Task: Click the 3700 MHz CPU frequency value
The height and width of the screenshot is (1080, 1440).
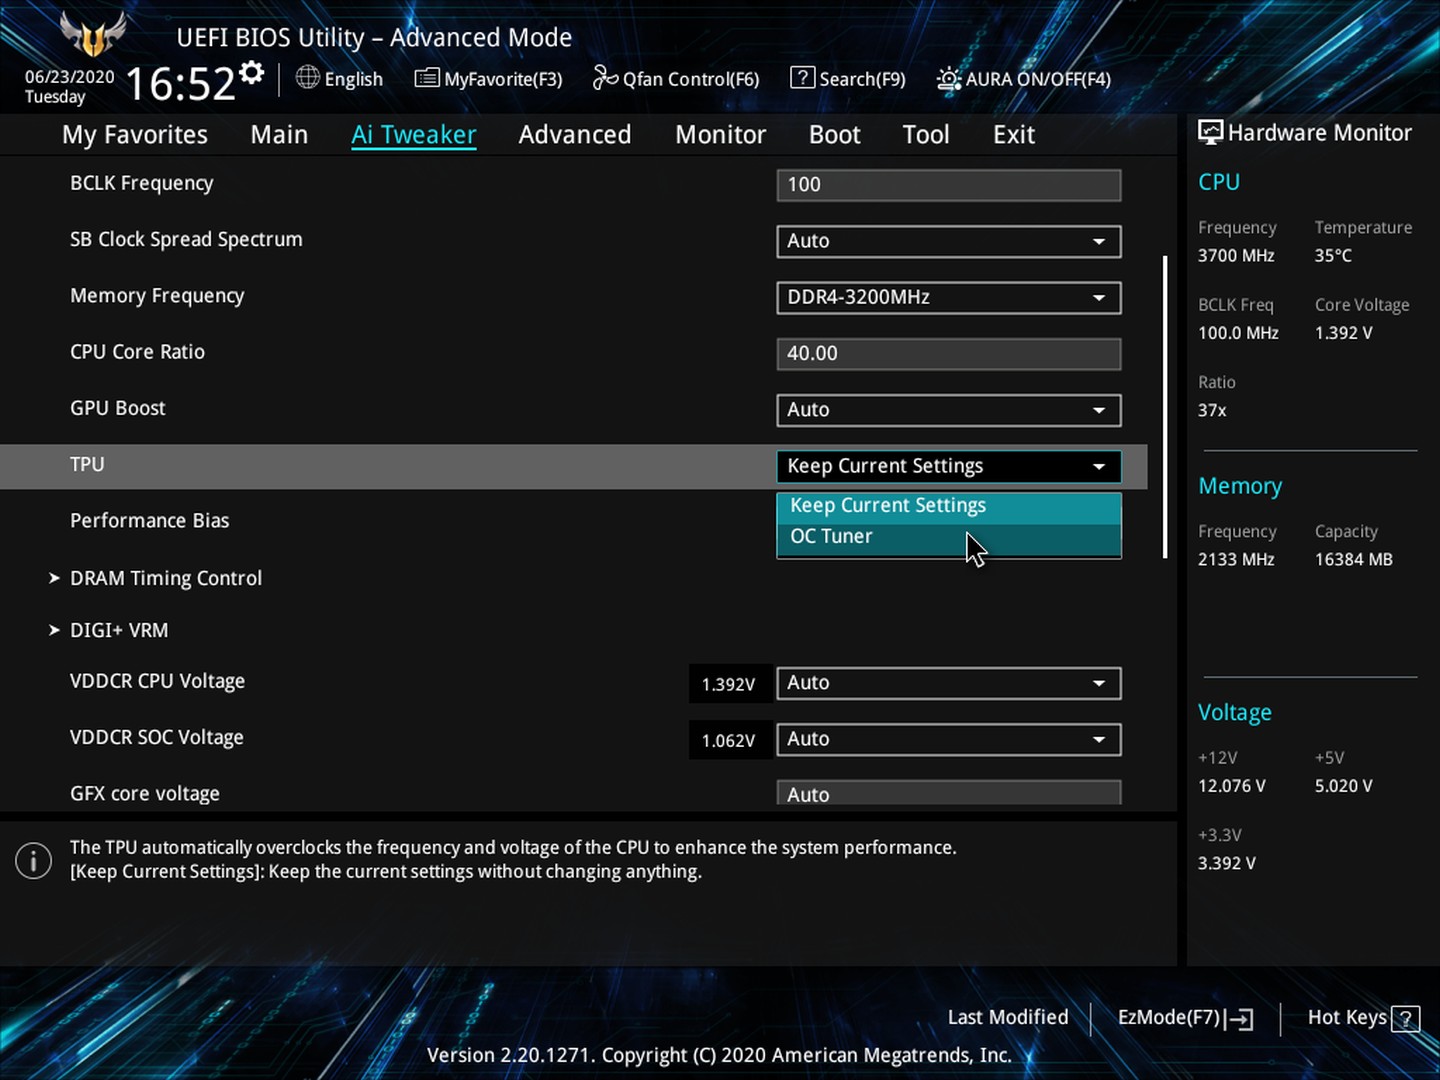Action: point(1236,256)
